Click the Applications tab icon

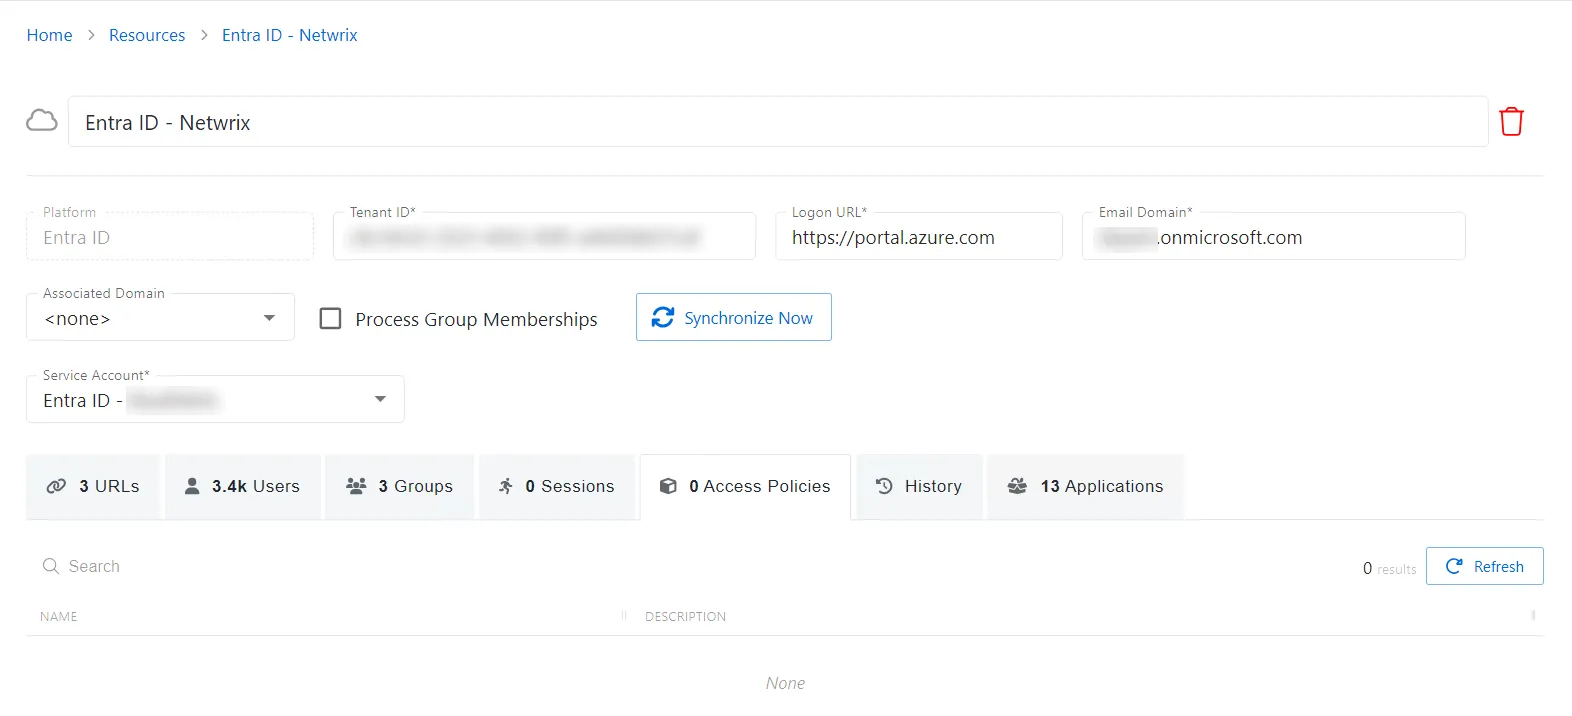(1017, 486)
